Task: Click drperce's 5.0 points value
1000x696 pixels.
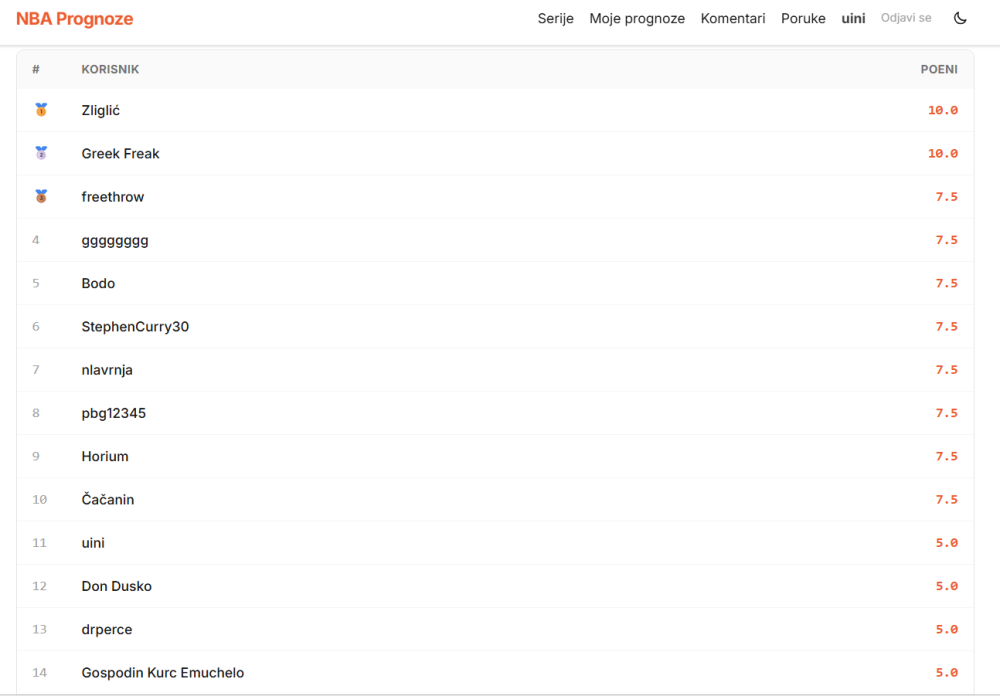Action: click(946, 630)
